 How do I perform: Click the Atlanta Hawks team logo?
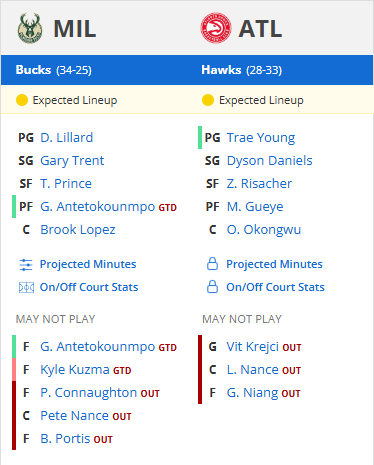click(216, 28)
